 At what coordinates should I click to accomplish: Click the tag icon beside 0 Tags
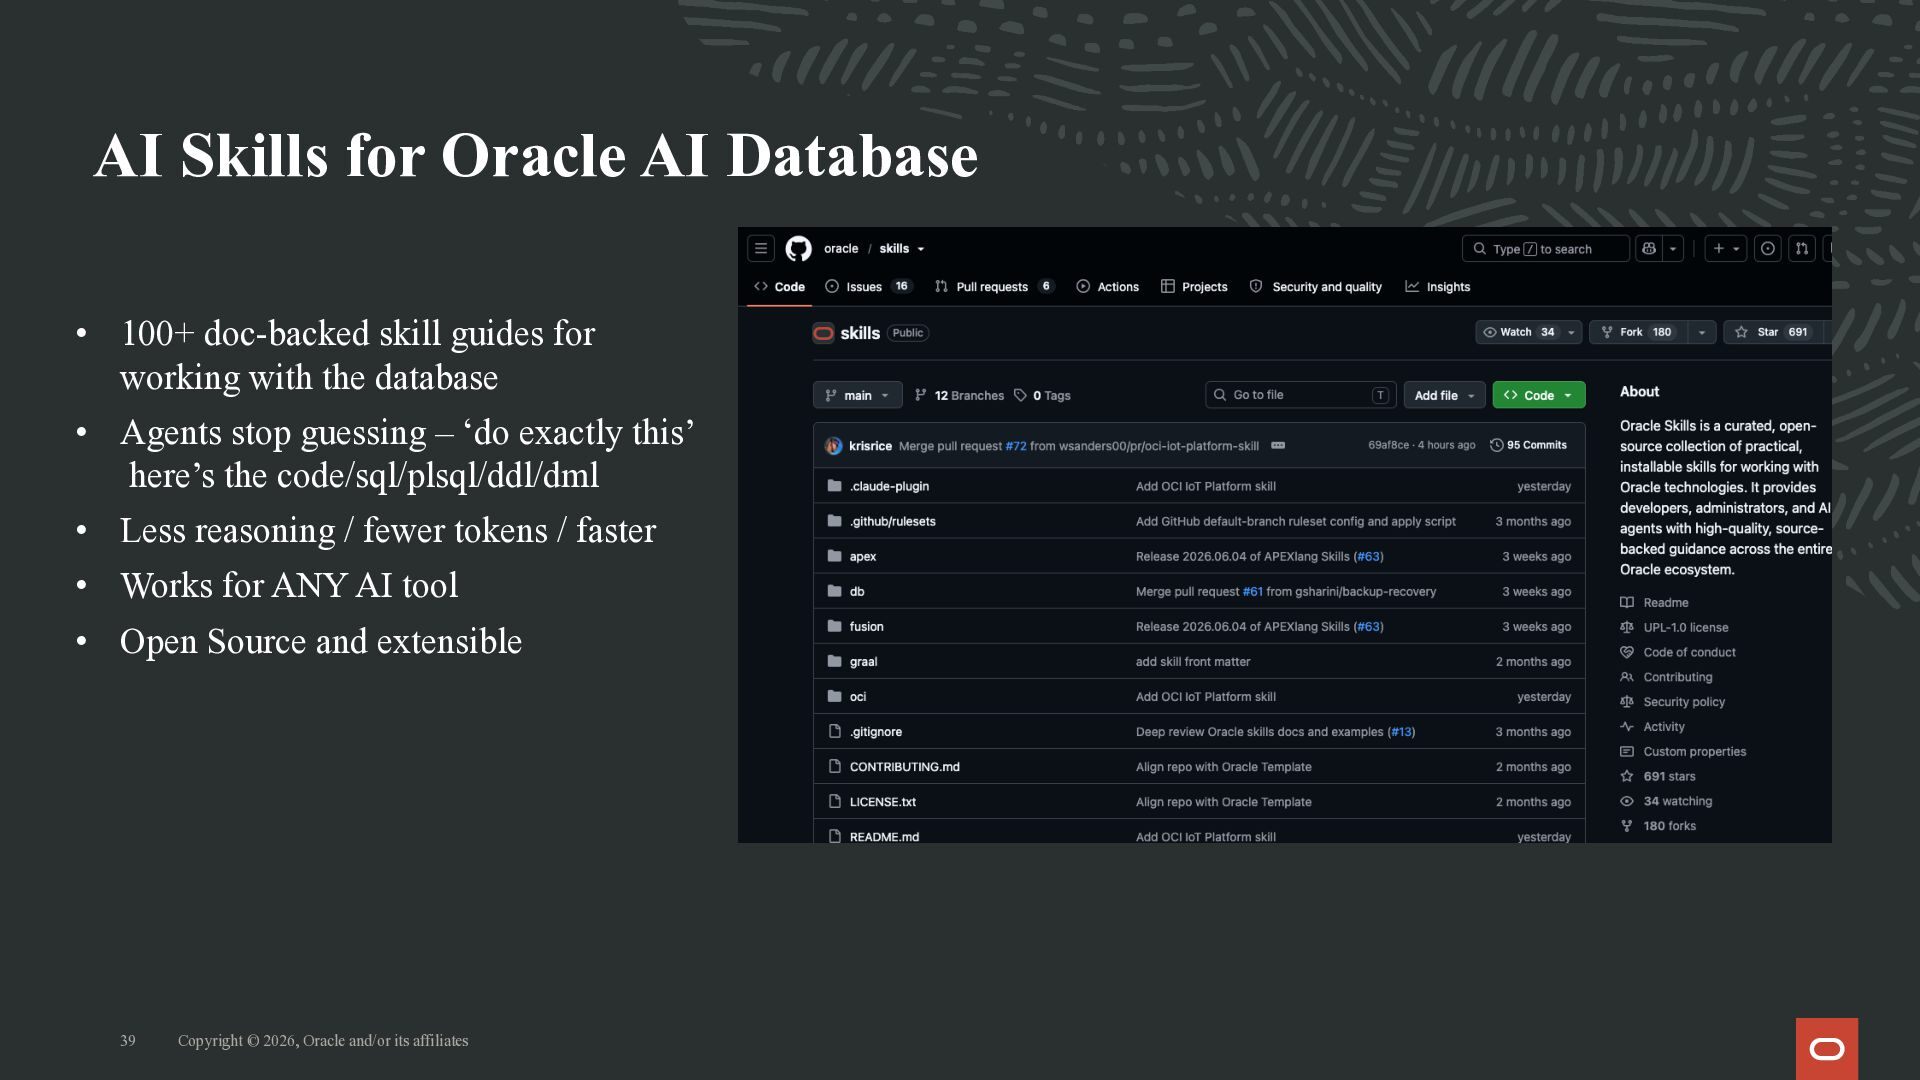[1020, 395]
